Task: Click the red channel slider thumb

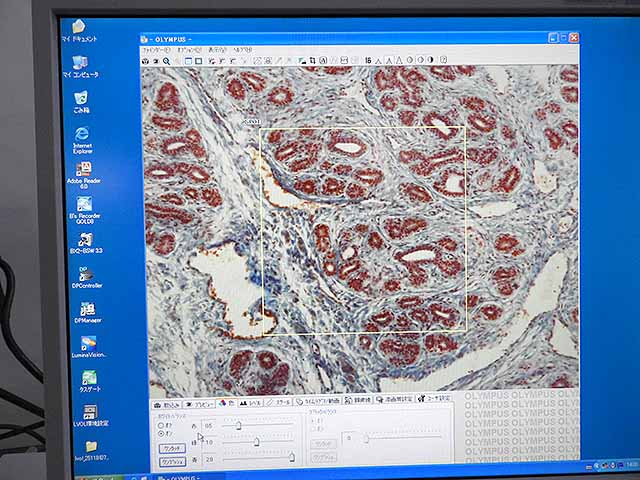Action: click(239, 426)
